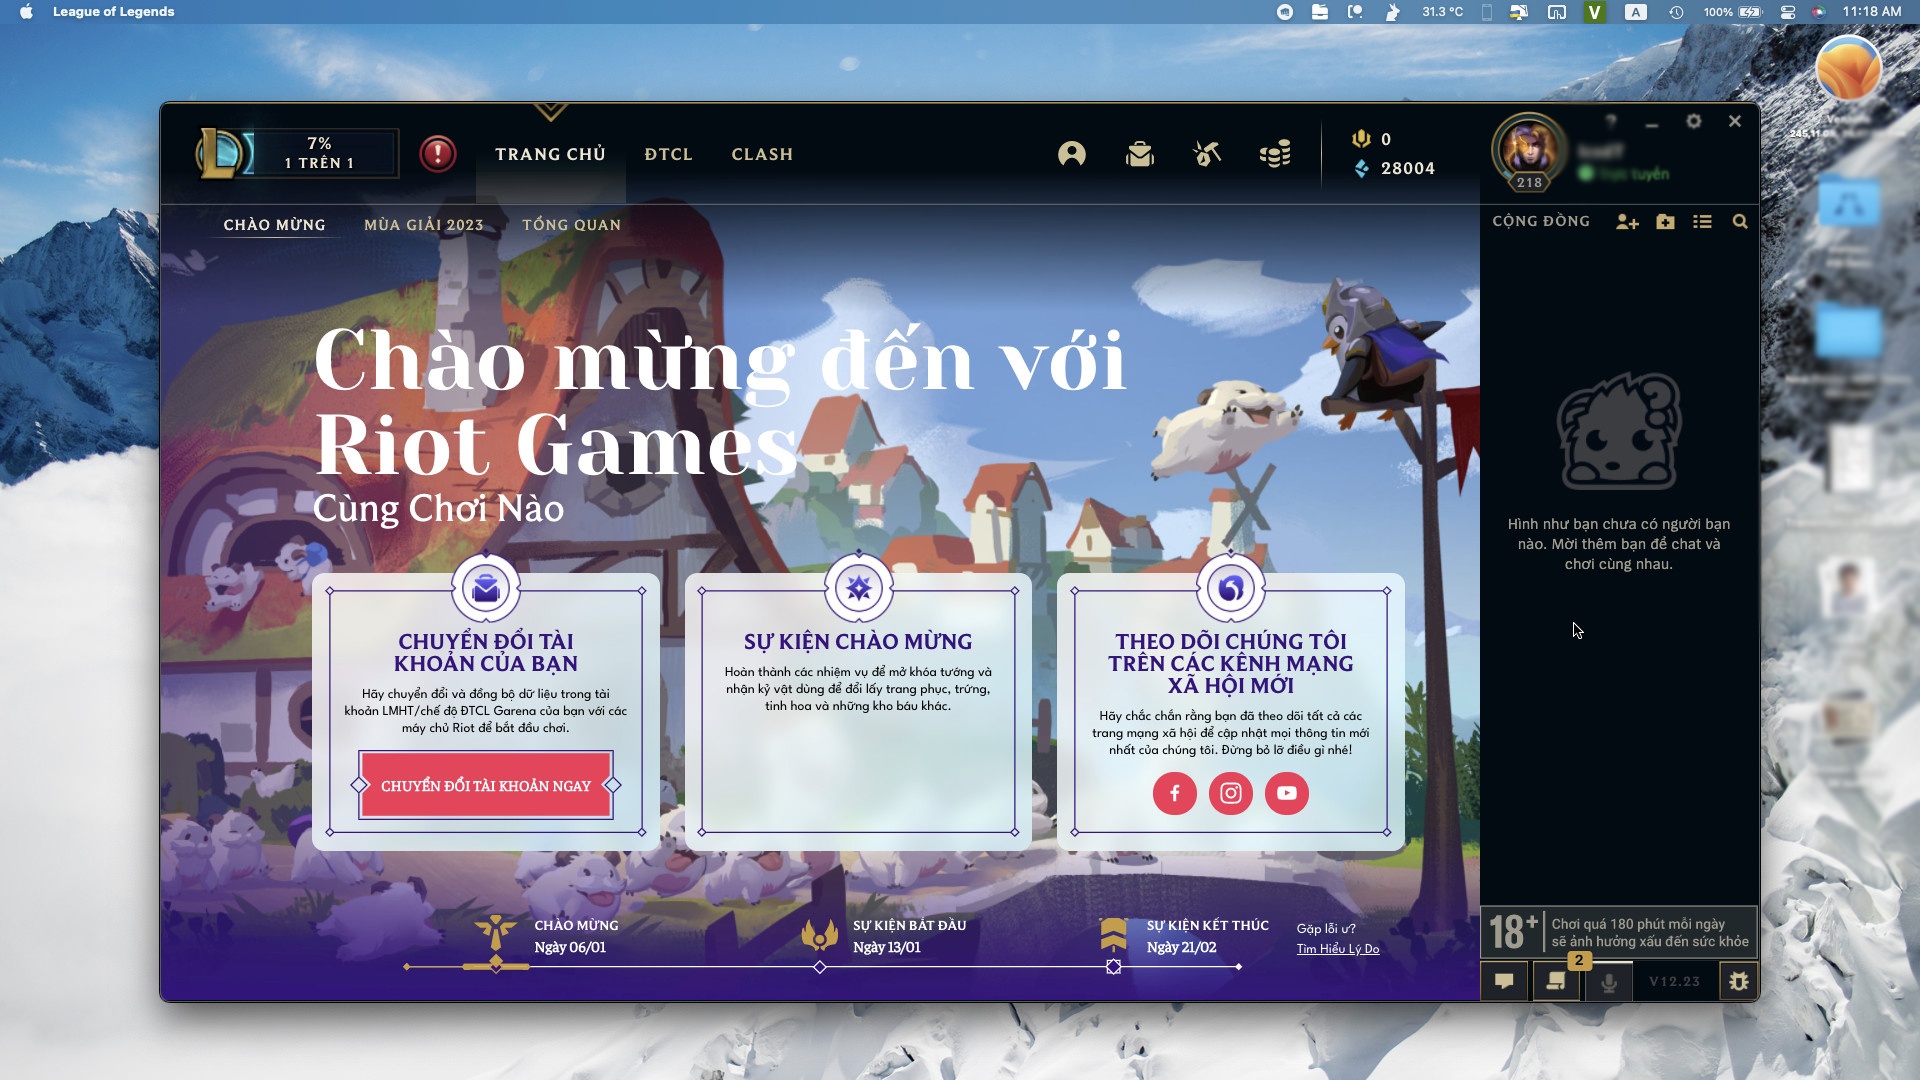Switch to the ĐTCL tab
This screenshot has width=1920, height=1080.
[x=668, y=154]
